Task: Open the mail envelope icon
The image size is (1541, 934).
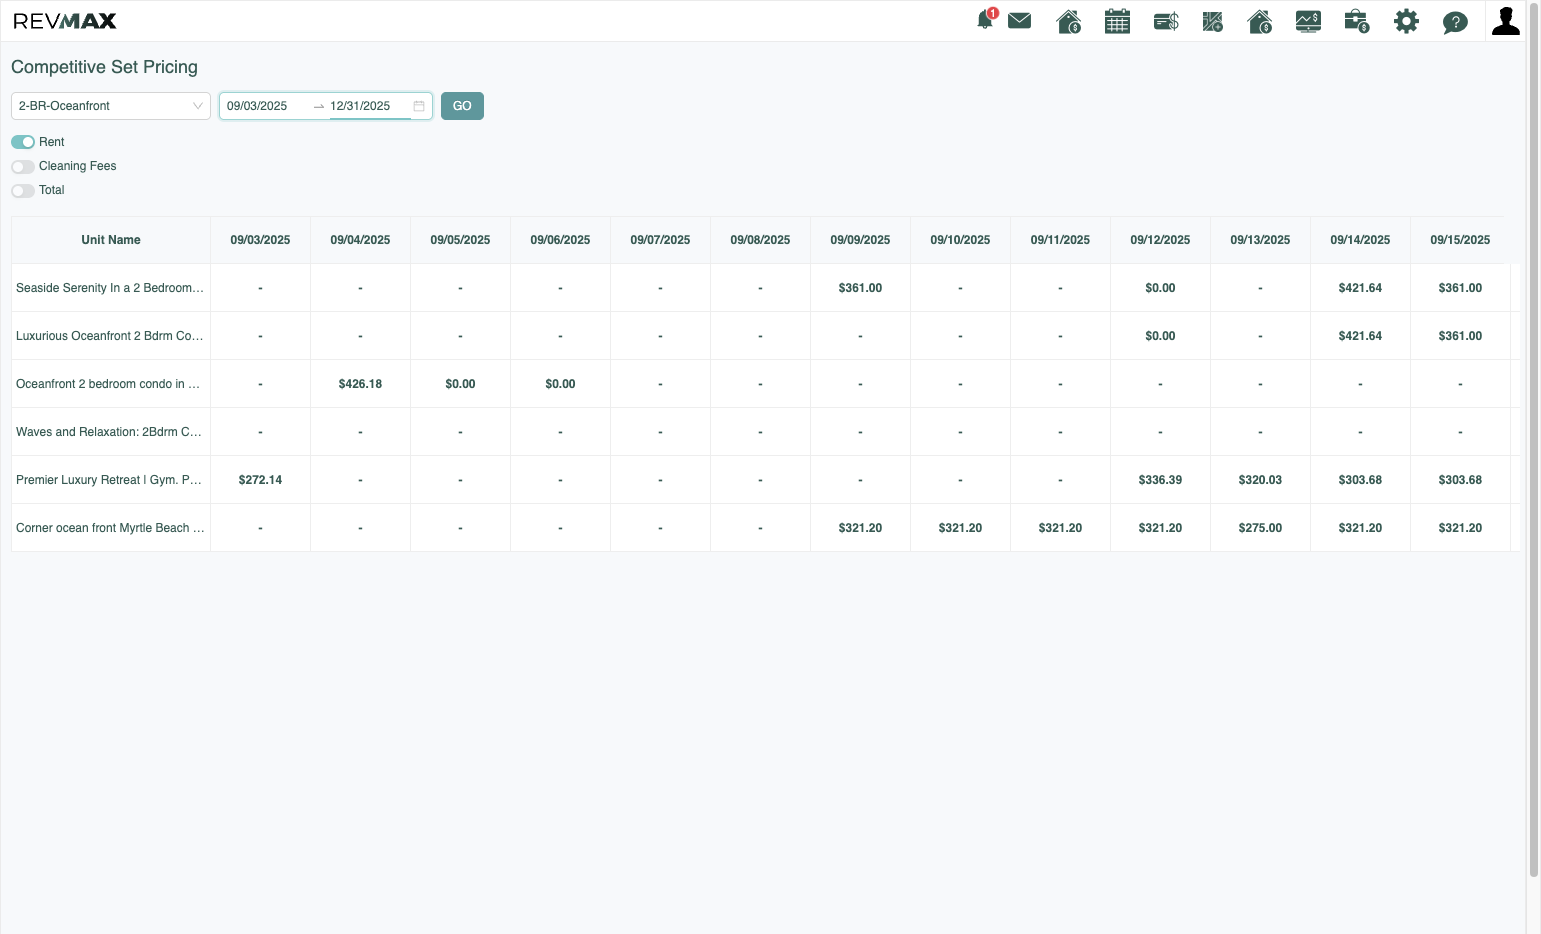Action: 1020,21
